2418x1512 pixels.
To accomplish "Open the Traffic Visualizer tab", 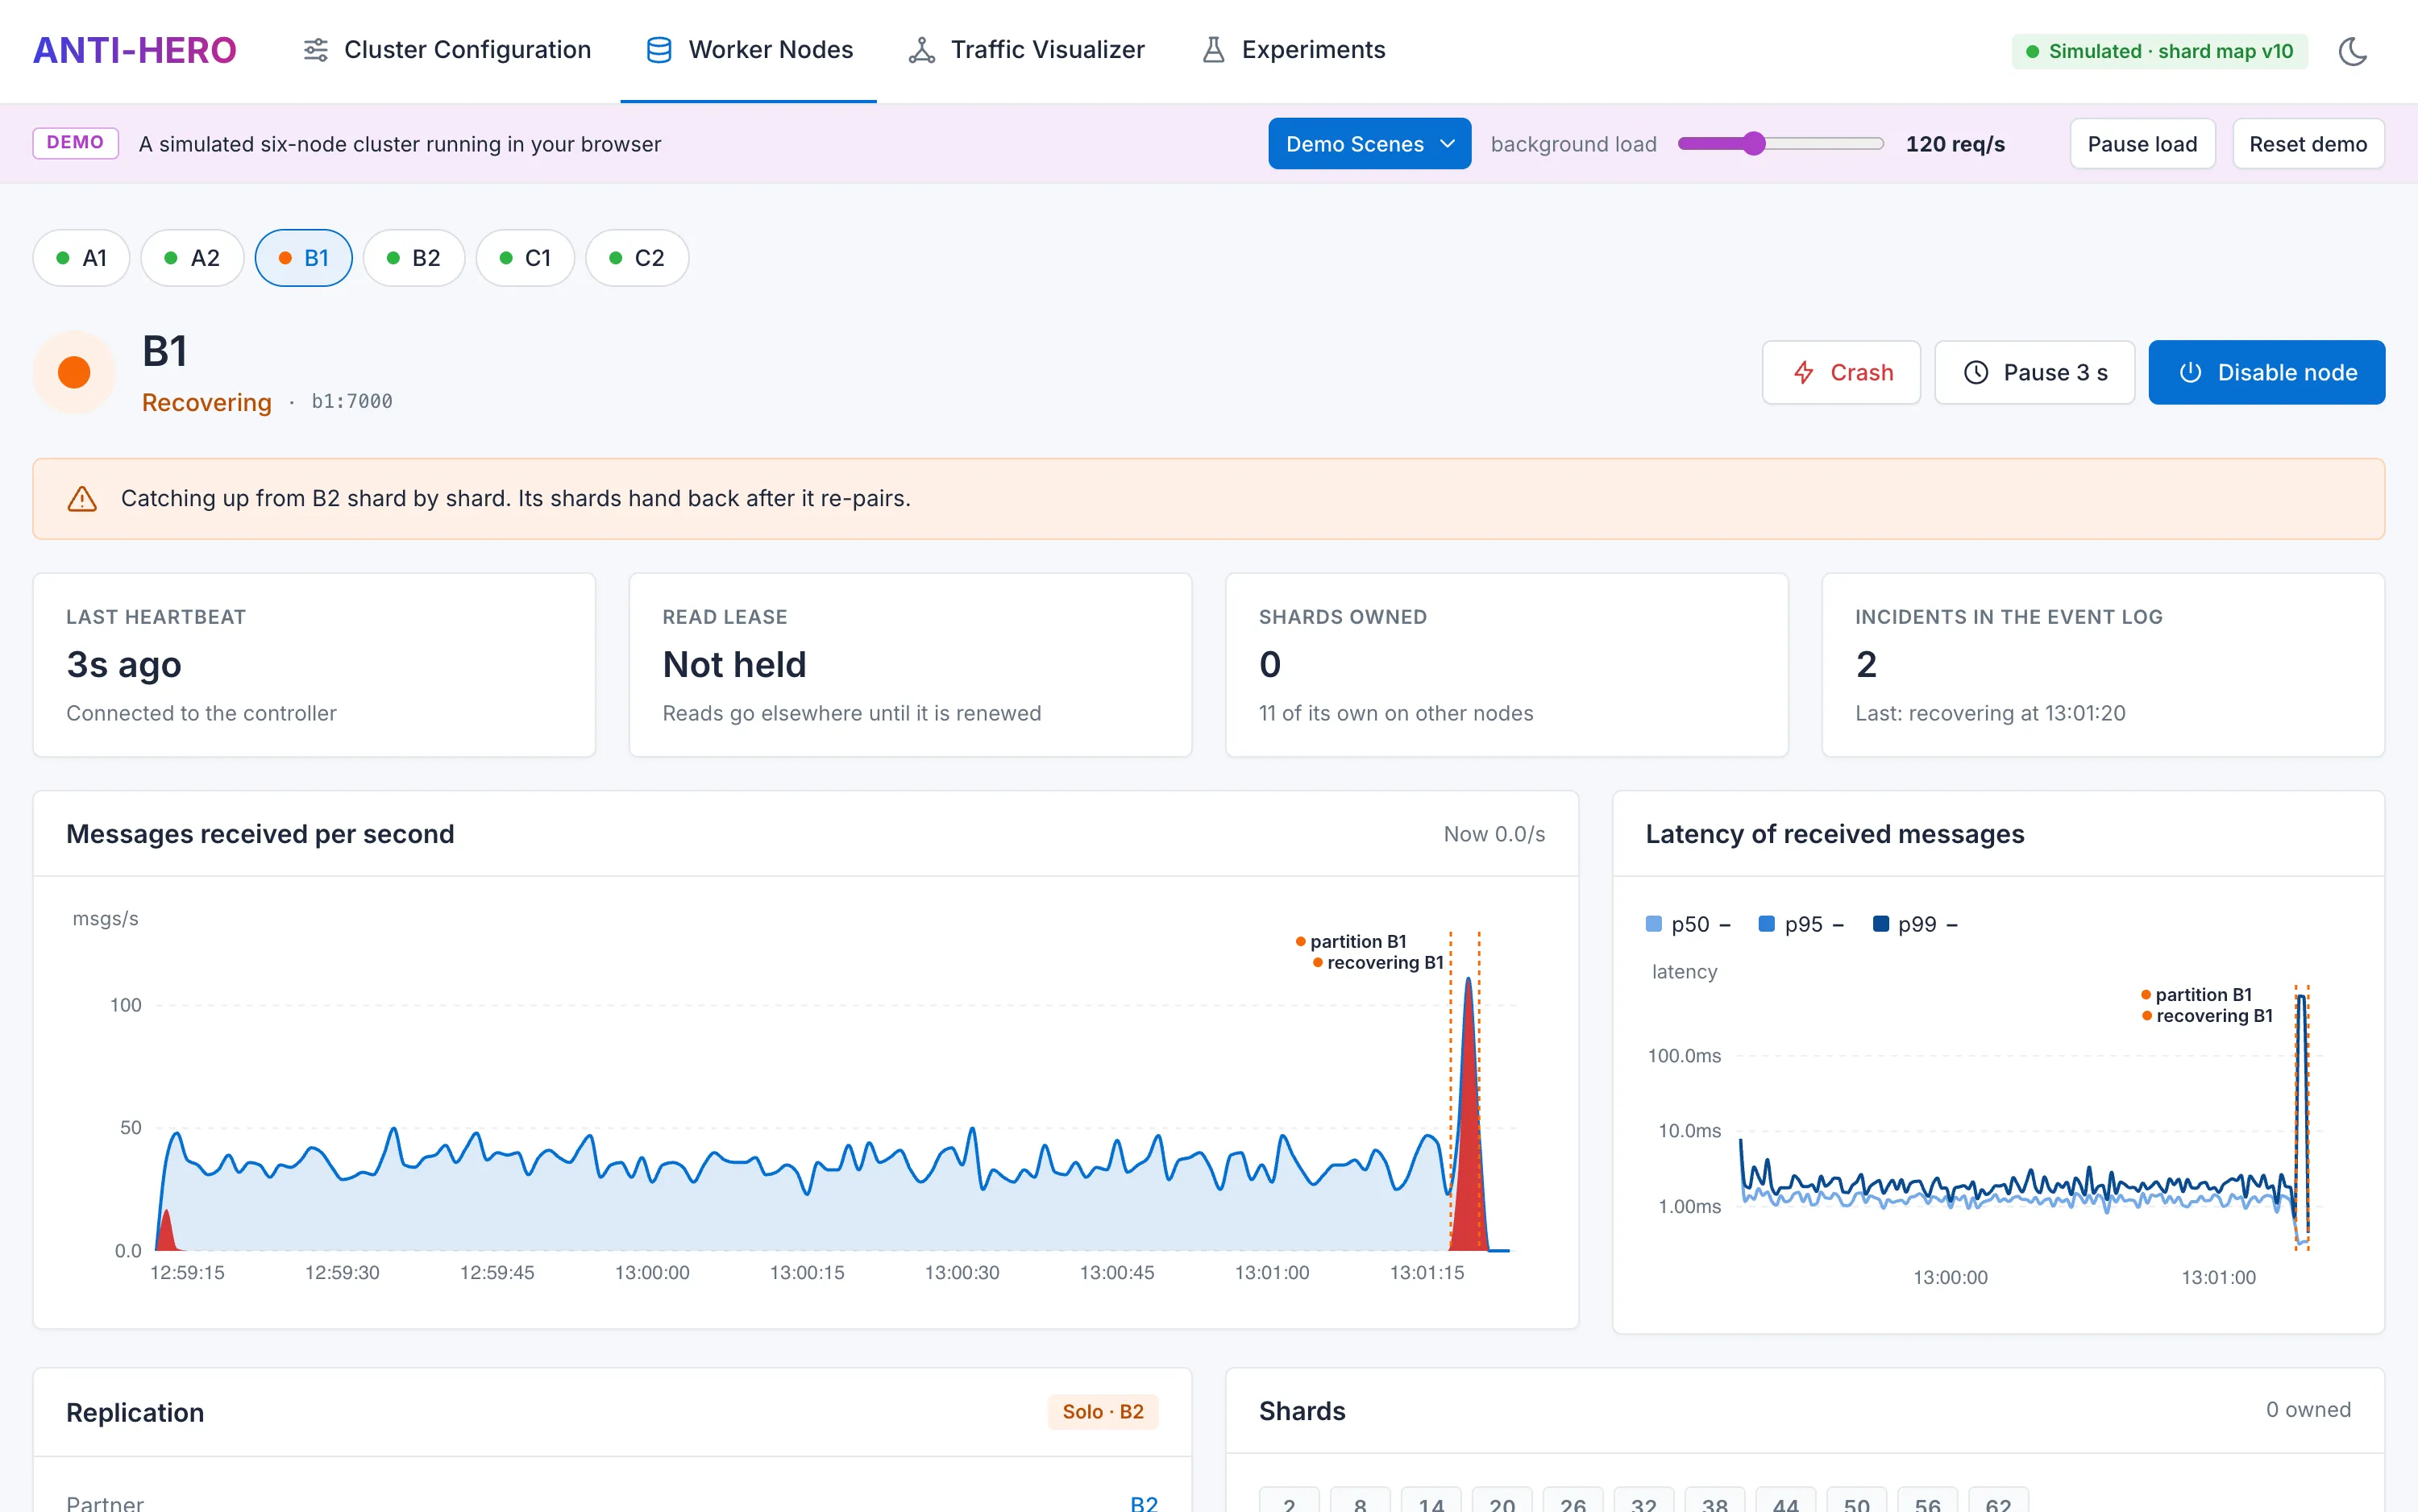I will tap(1026, 50).
